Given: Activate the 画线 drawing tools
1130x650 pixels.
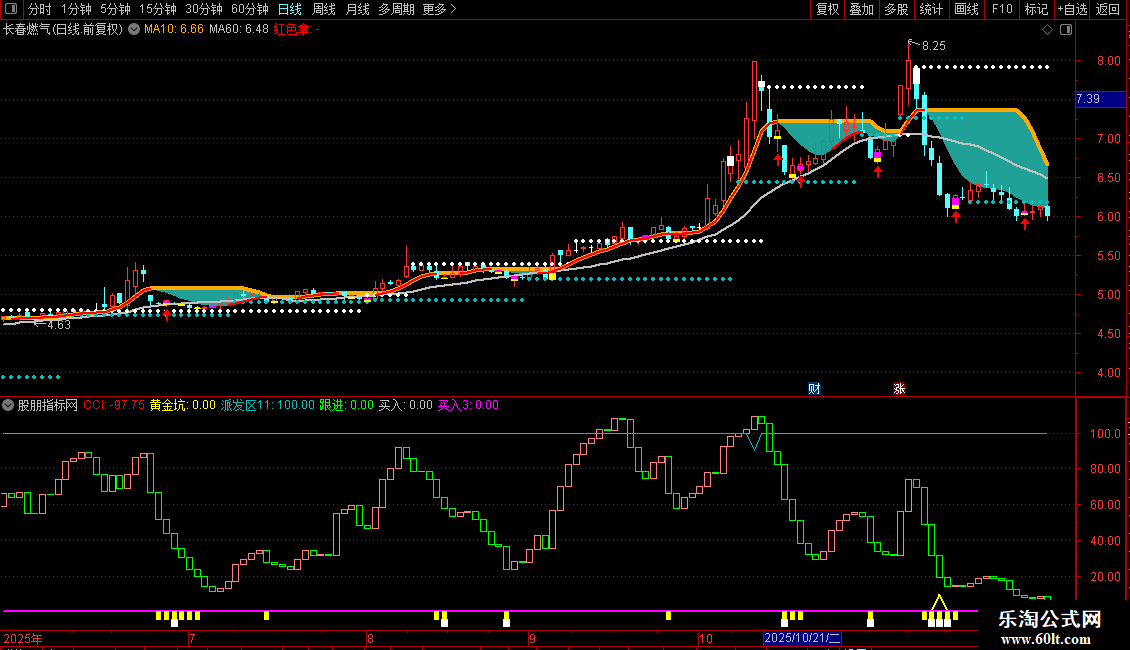Looking at the screenshot, I should [x=966, y=9].
